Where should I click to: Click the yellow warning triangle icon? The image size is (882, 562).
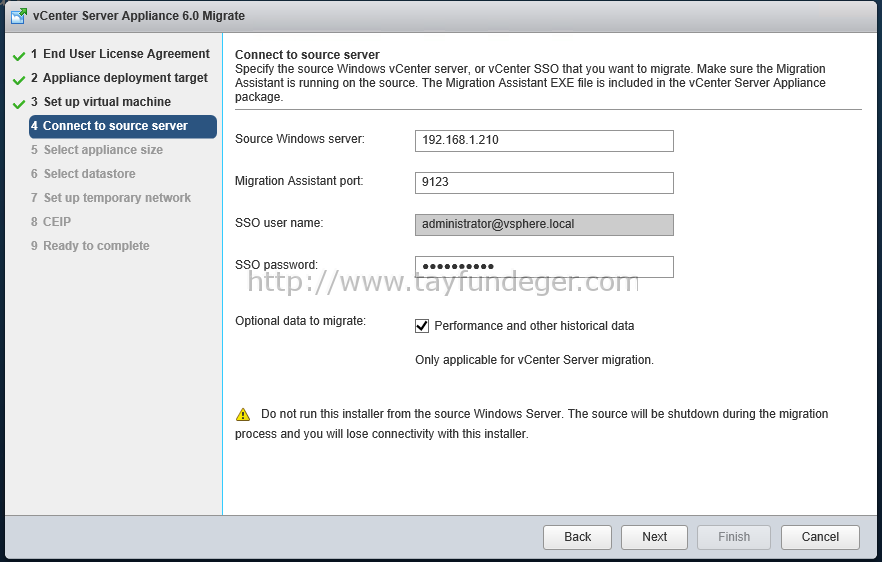point(242,415)
